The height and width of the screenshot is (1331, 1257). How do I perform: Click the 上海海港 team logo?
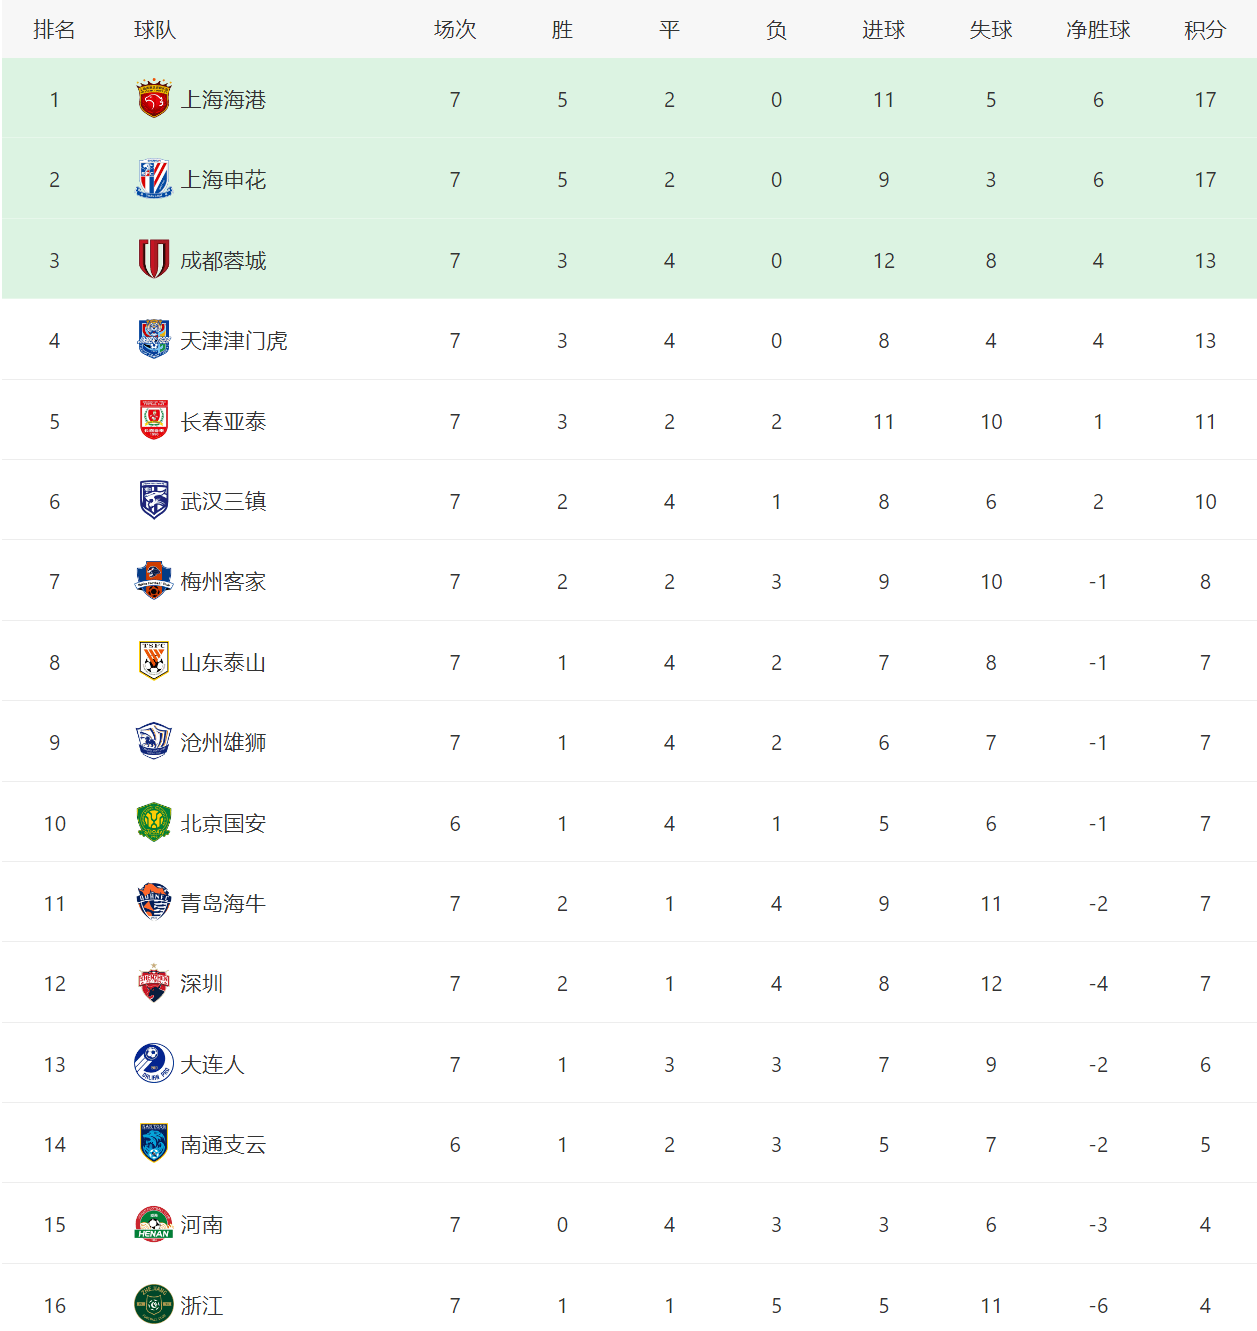coord(154,99)
